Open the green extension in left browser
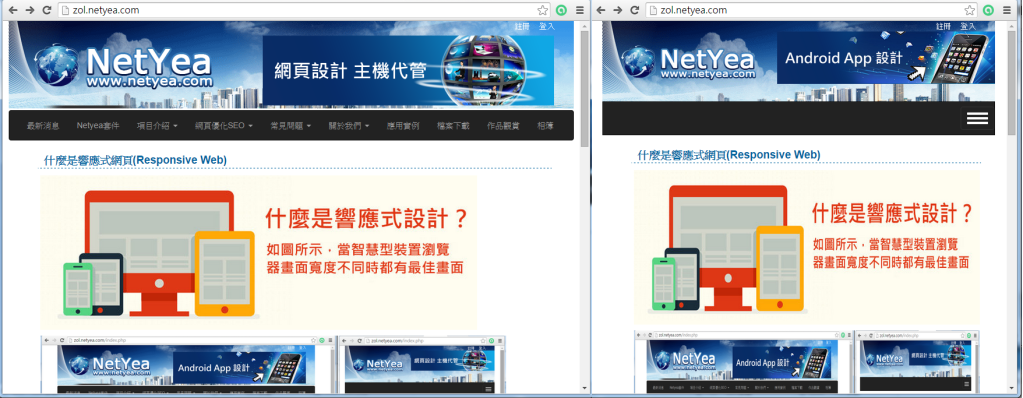This screenshot has width=1023, height=398. coord(561,10)
